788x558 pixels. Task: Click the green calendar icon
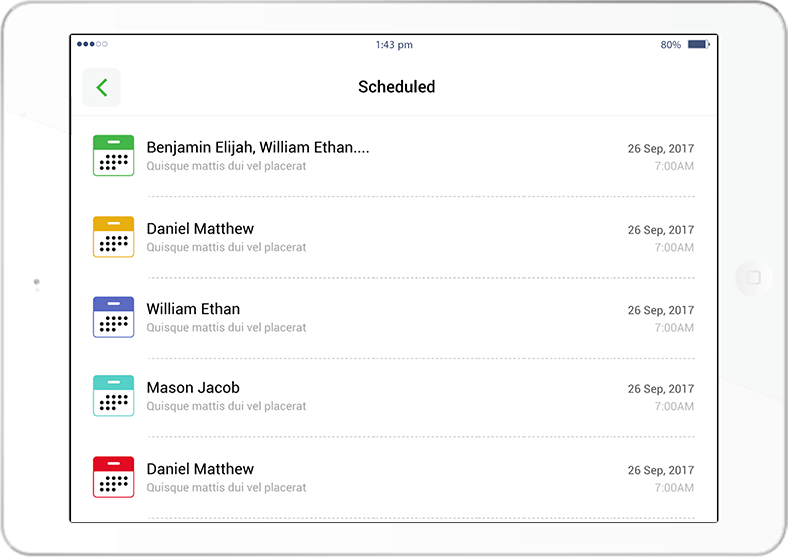pos(113,156)
